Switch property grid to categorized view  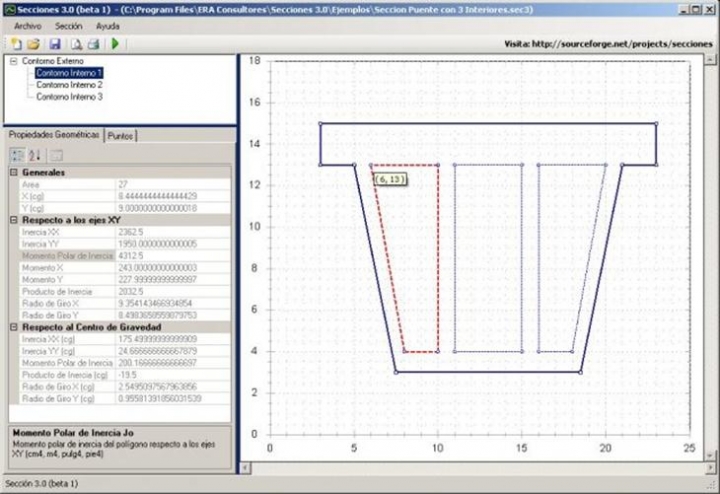17,155
